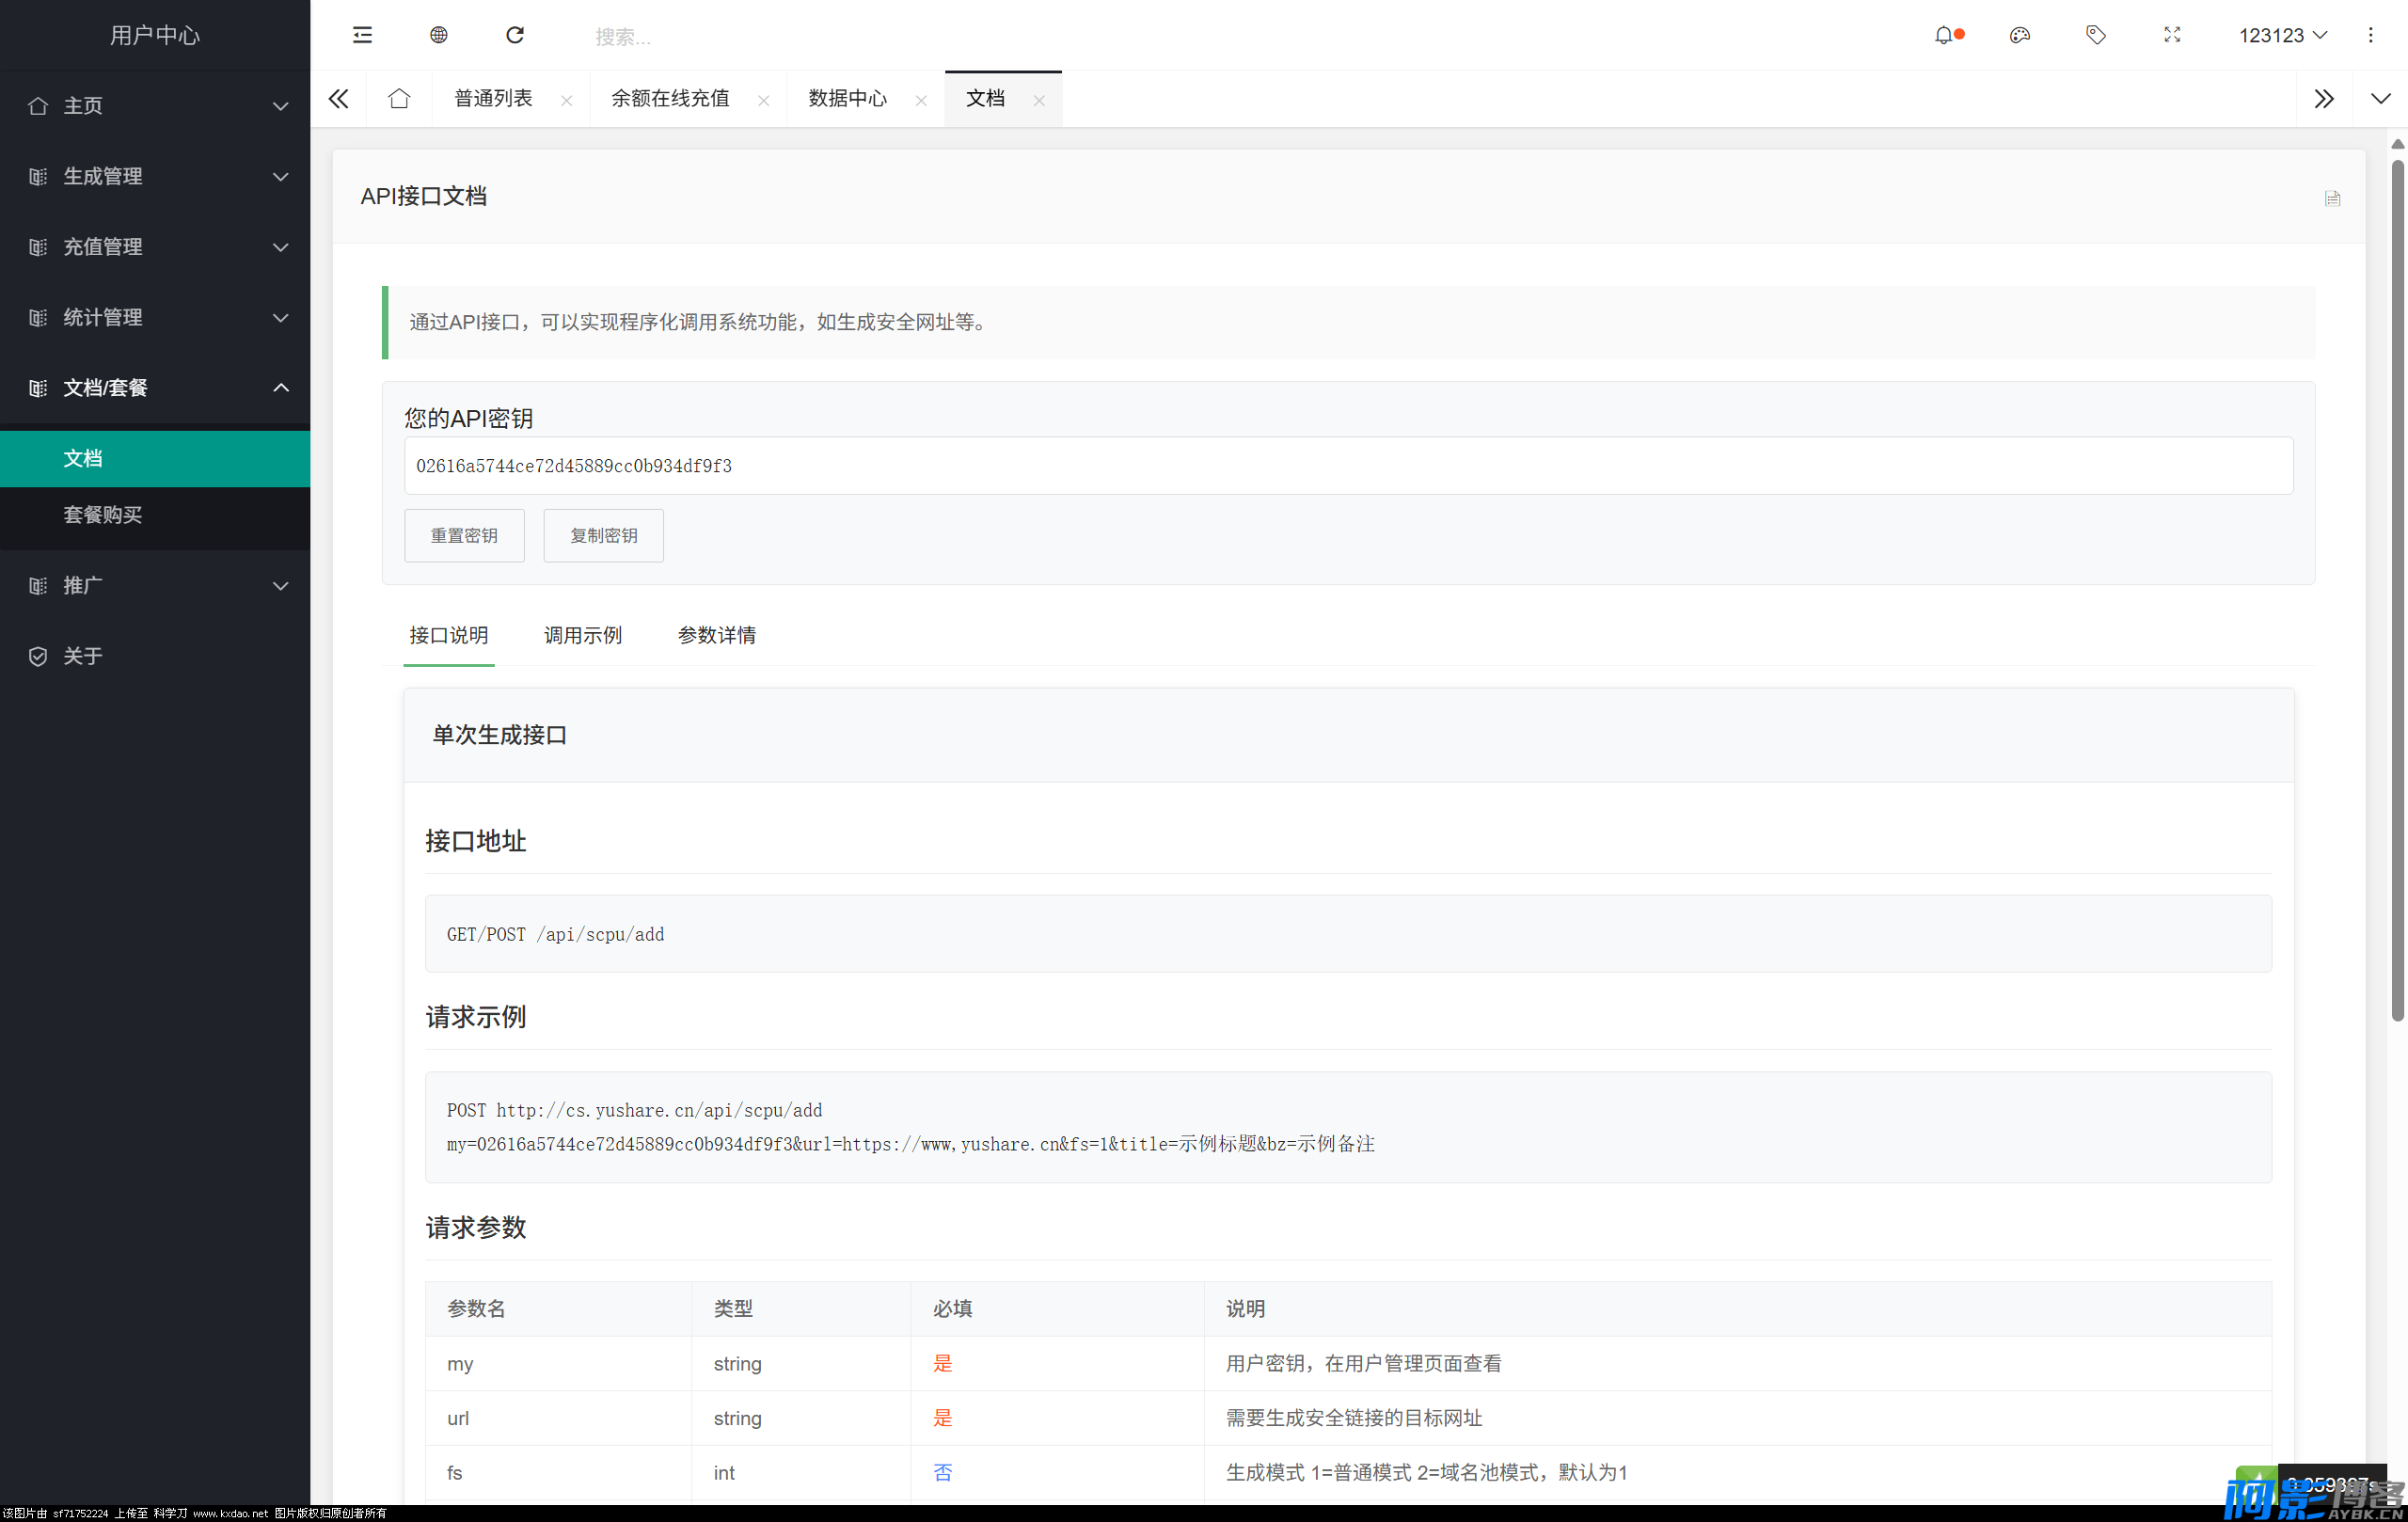Click the 重置密钥 button
The image size is (2408, 1522).
tap(464, 535)
